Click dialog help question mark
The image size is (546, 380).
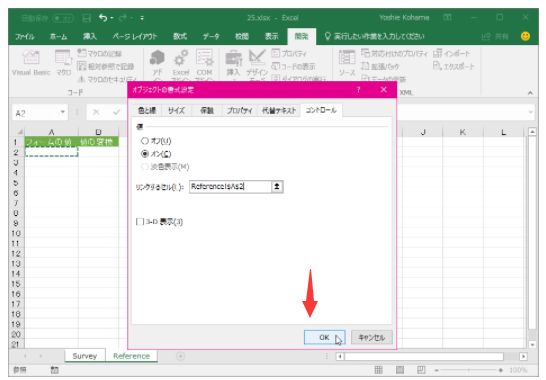pyautogui.click(x=358, y=90)
